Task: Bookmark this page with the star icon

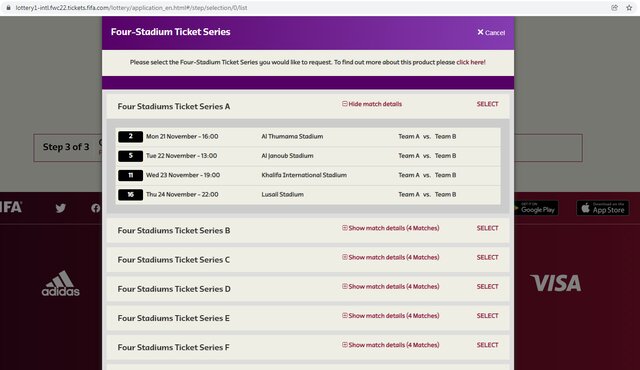Action: point(629,8)
